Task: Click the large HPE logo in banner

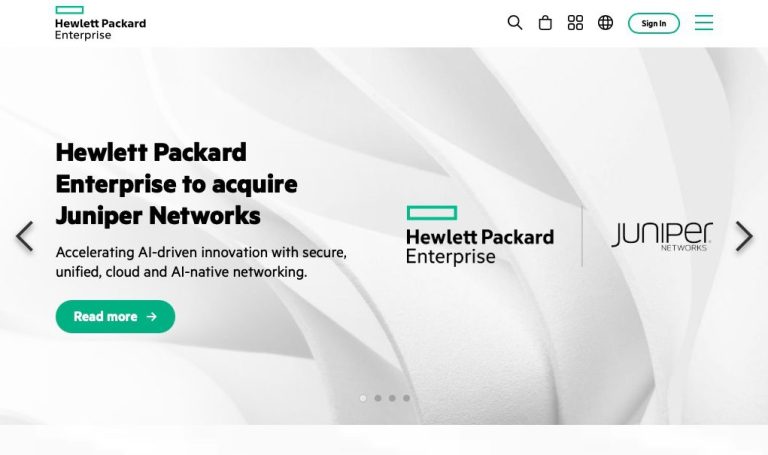Action: (480, 235)
